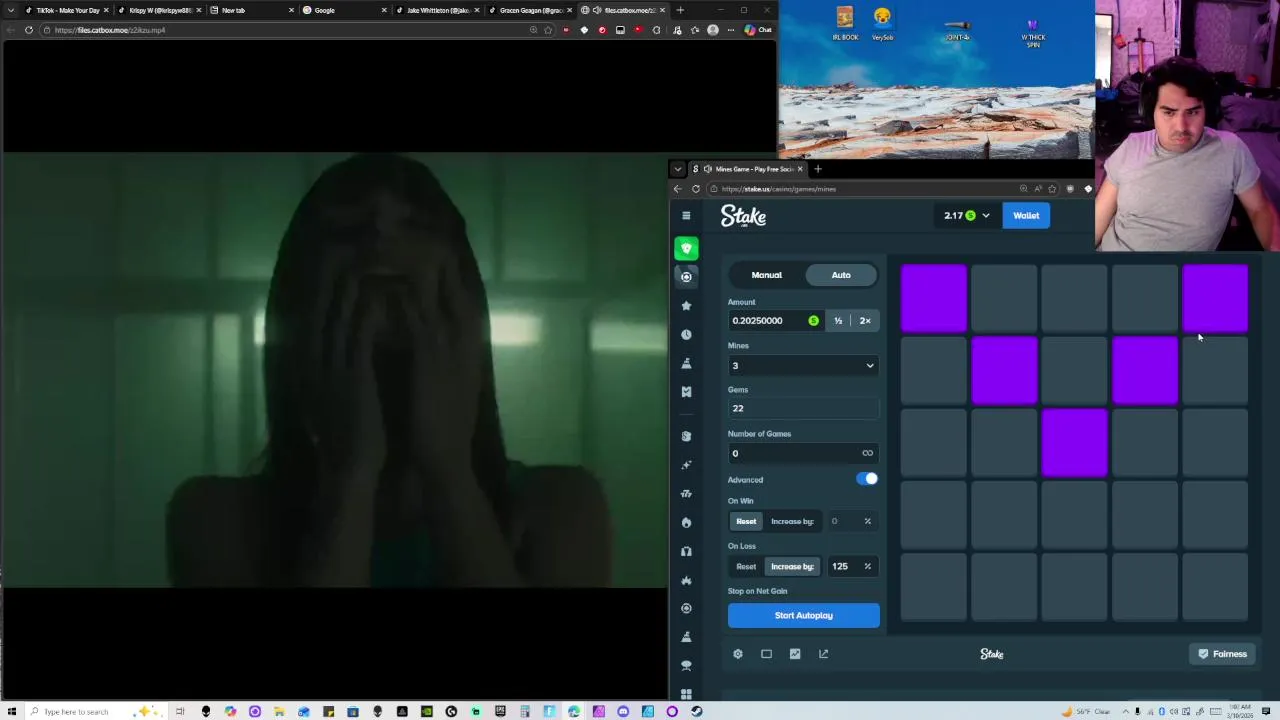Image resolution: width=1280 pixels, height=720 pixels.
Task: Select Reset under On Win
Action: 746,521
